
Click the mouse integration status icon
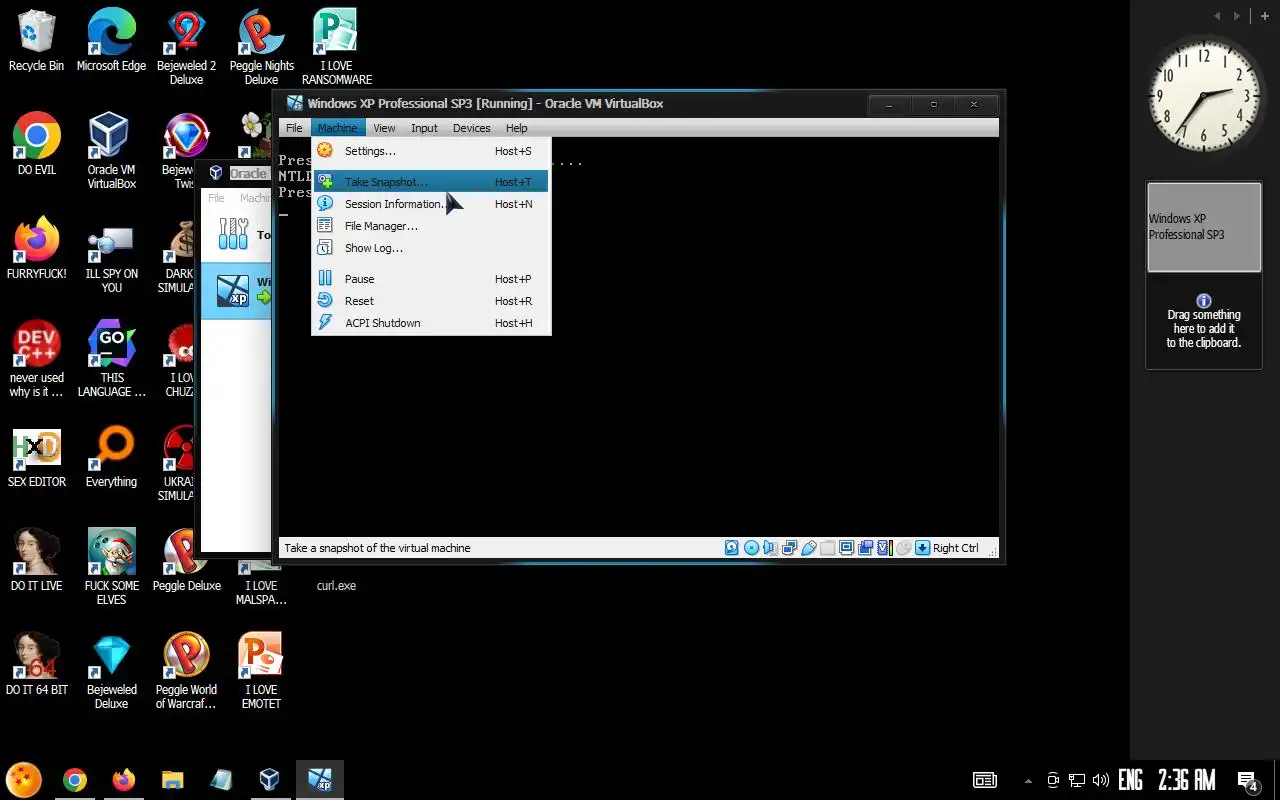coord(903,548)
